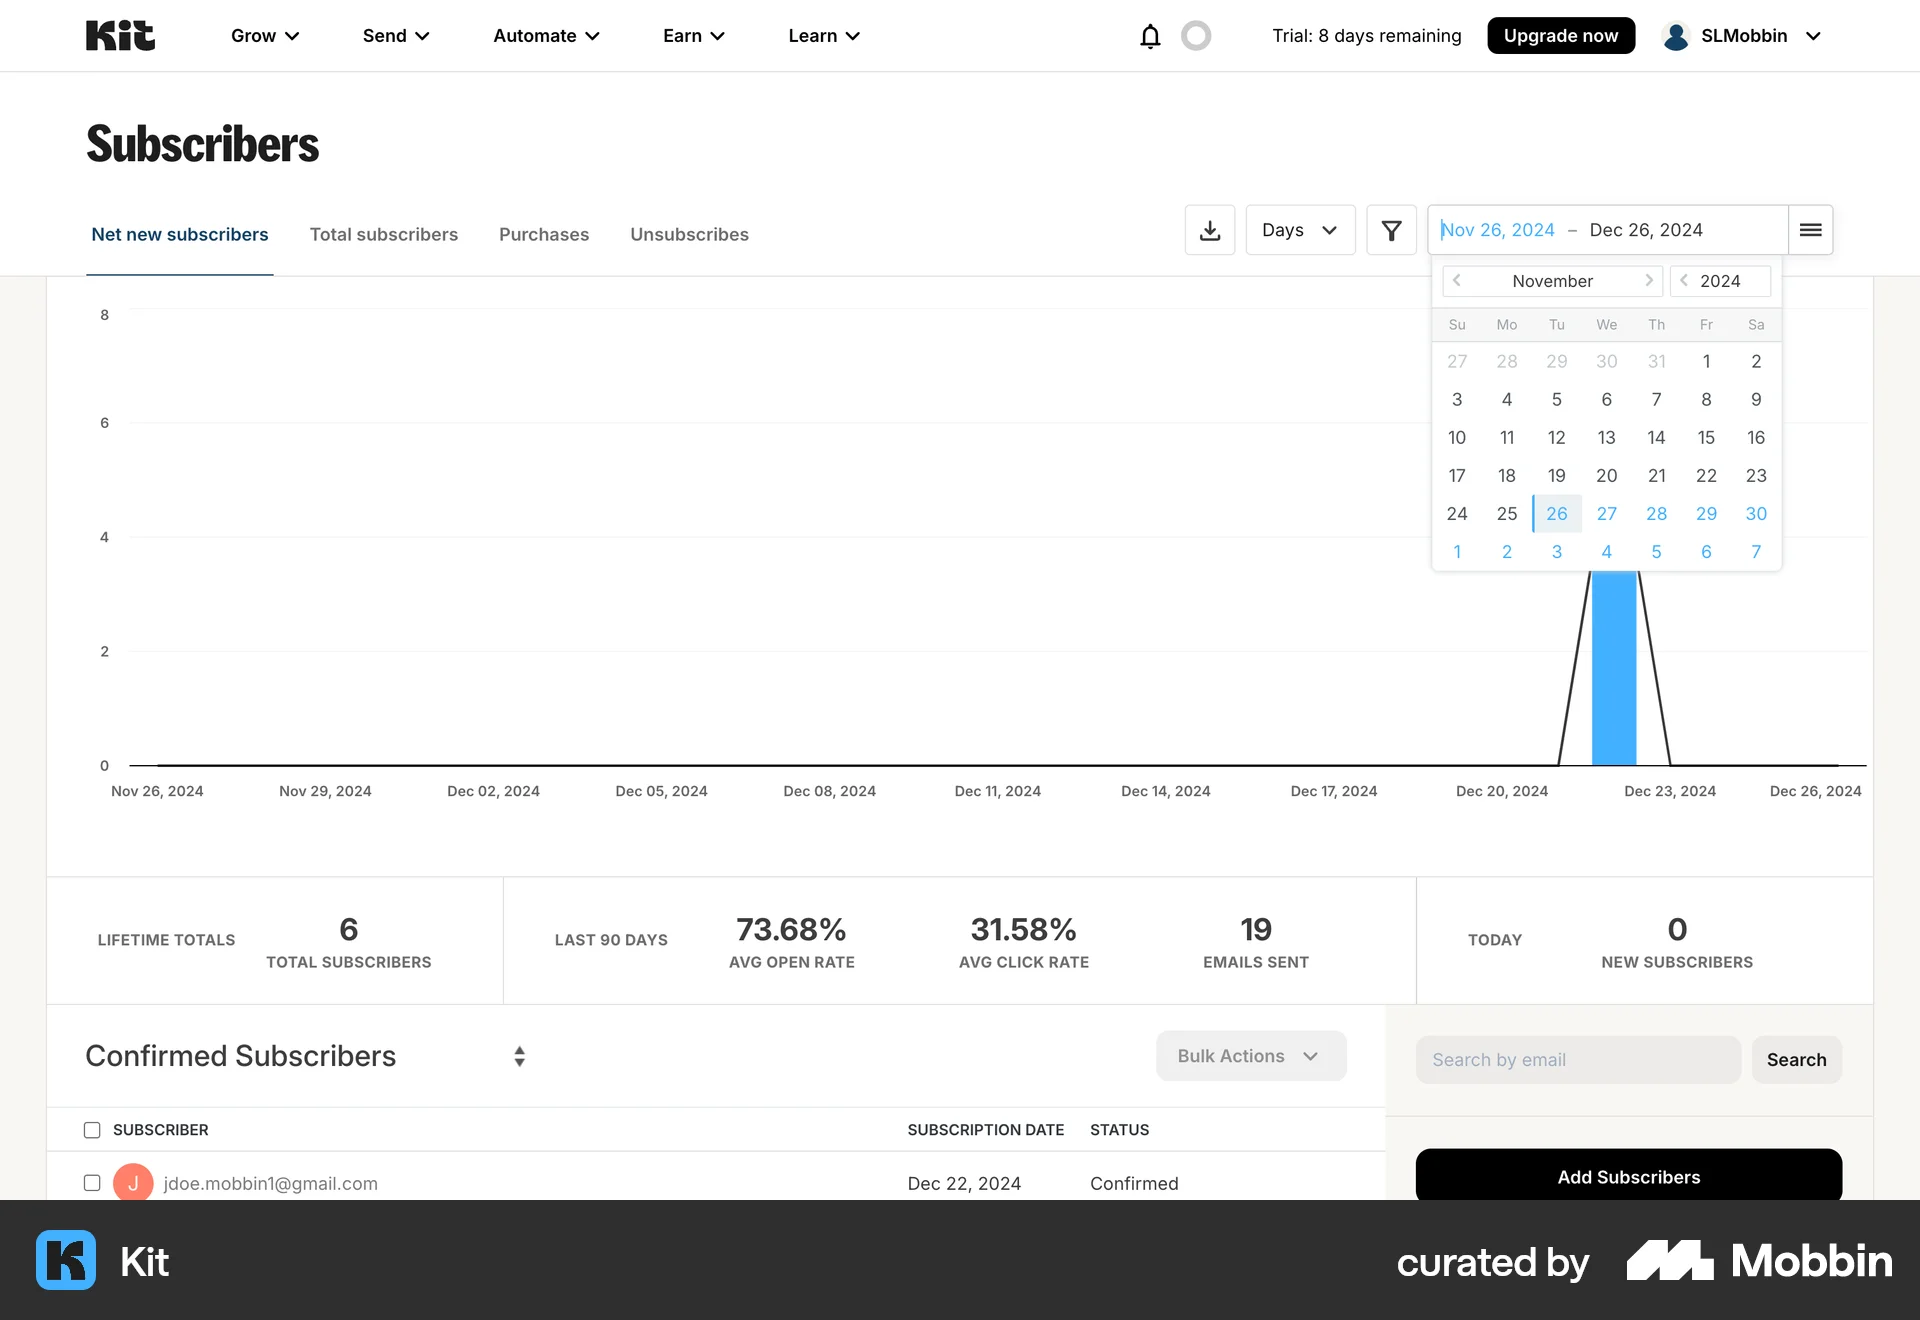1920x1320 pixels.
Task: Select December 15 in the calendar
Action: 1707,437
